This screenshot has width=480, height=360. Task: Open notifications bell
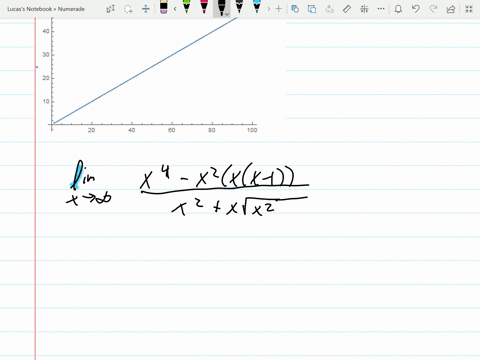pos(398,9)
